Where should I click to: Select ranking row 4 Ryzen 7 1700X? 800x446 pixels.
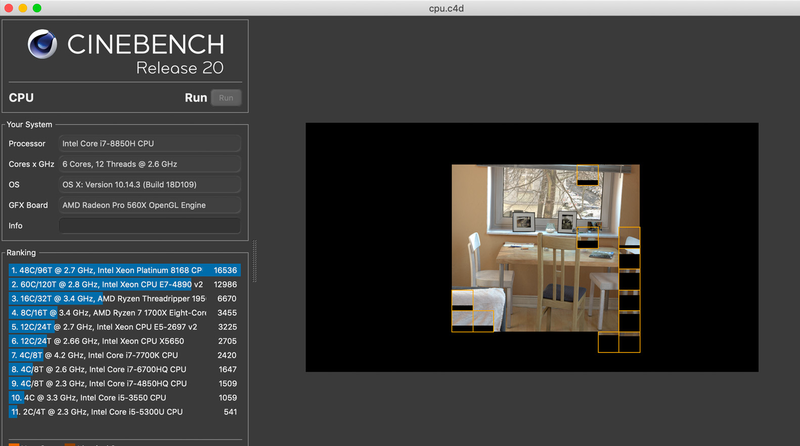pos(124,313)
